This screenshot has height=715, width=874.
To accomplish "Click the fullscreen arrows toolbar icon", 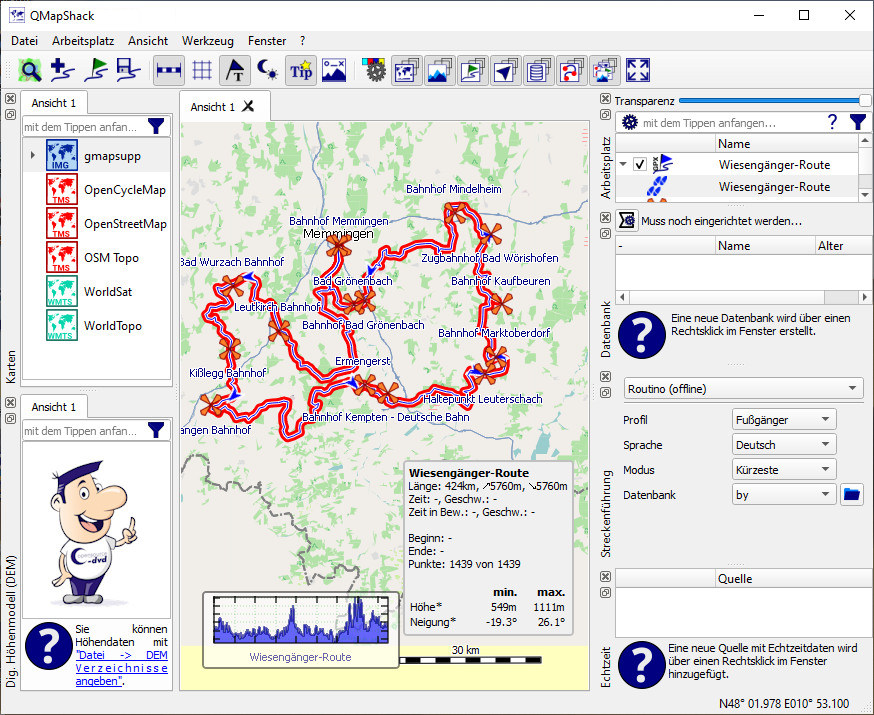I will tap(638, 70).
